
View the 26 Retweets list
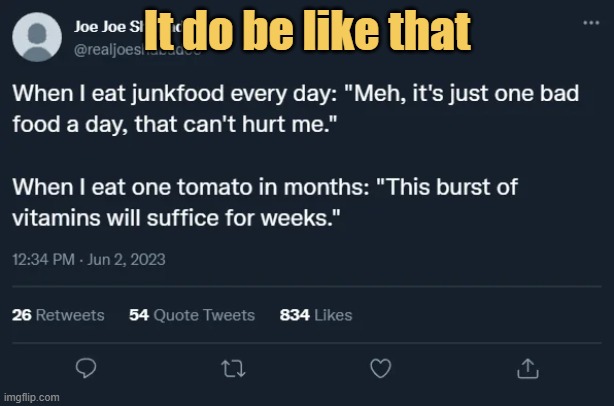[x=58, y=315]
